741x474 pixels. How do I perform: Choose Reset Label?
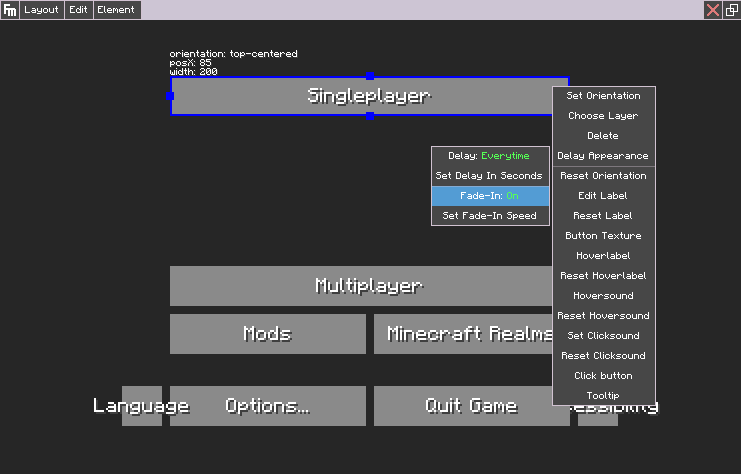603,215
